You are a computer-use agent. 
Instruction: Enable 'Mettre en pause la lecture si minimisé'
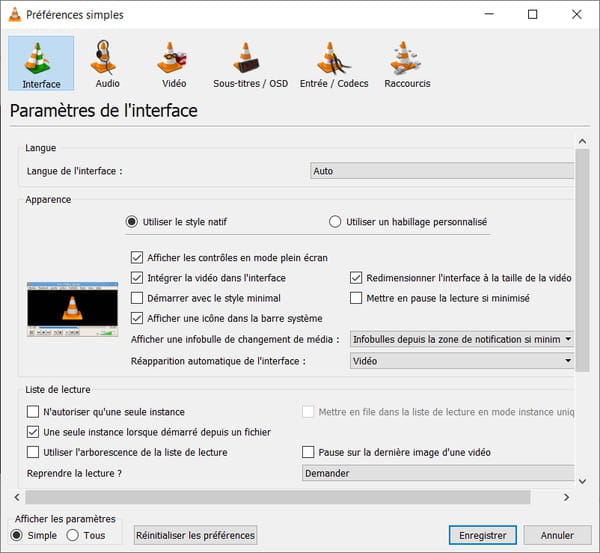(x=356, y=298)
